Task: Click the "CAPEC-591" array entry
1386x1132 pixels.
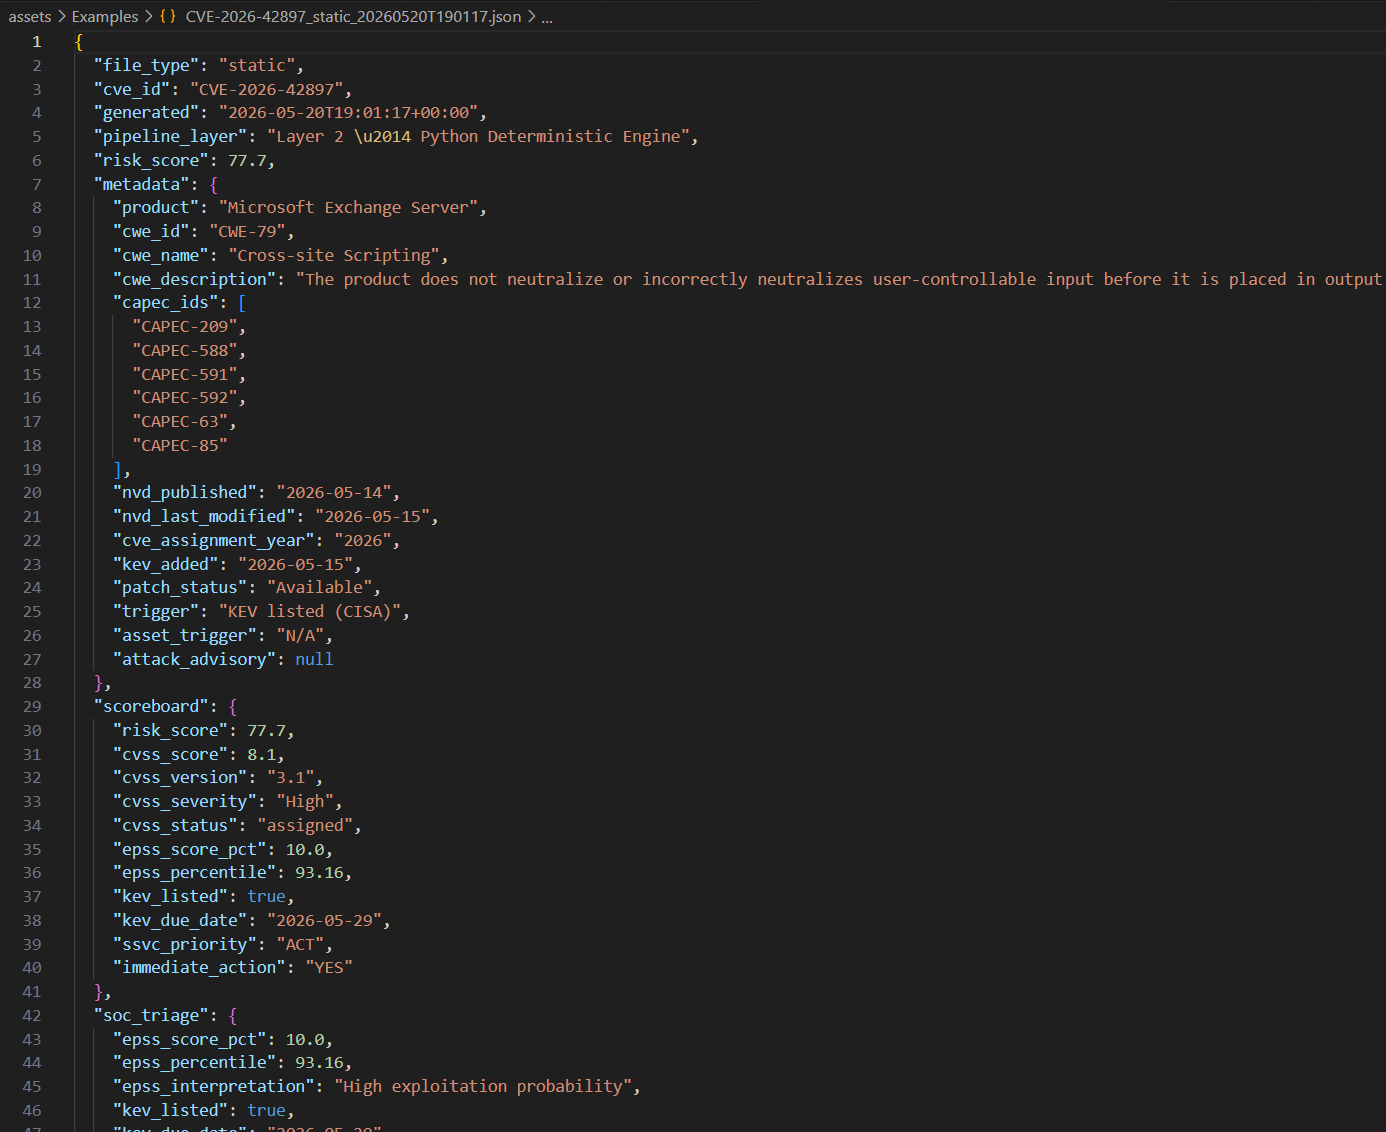Action: tap(185, 374)
